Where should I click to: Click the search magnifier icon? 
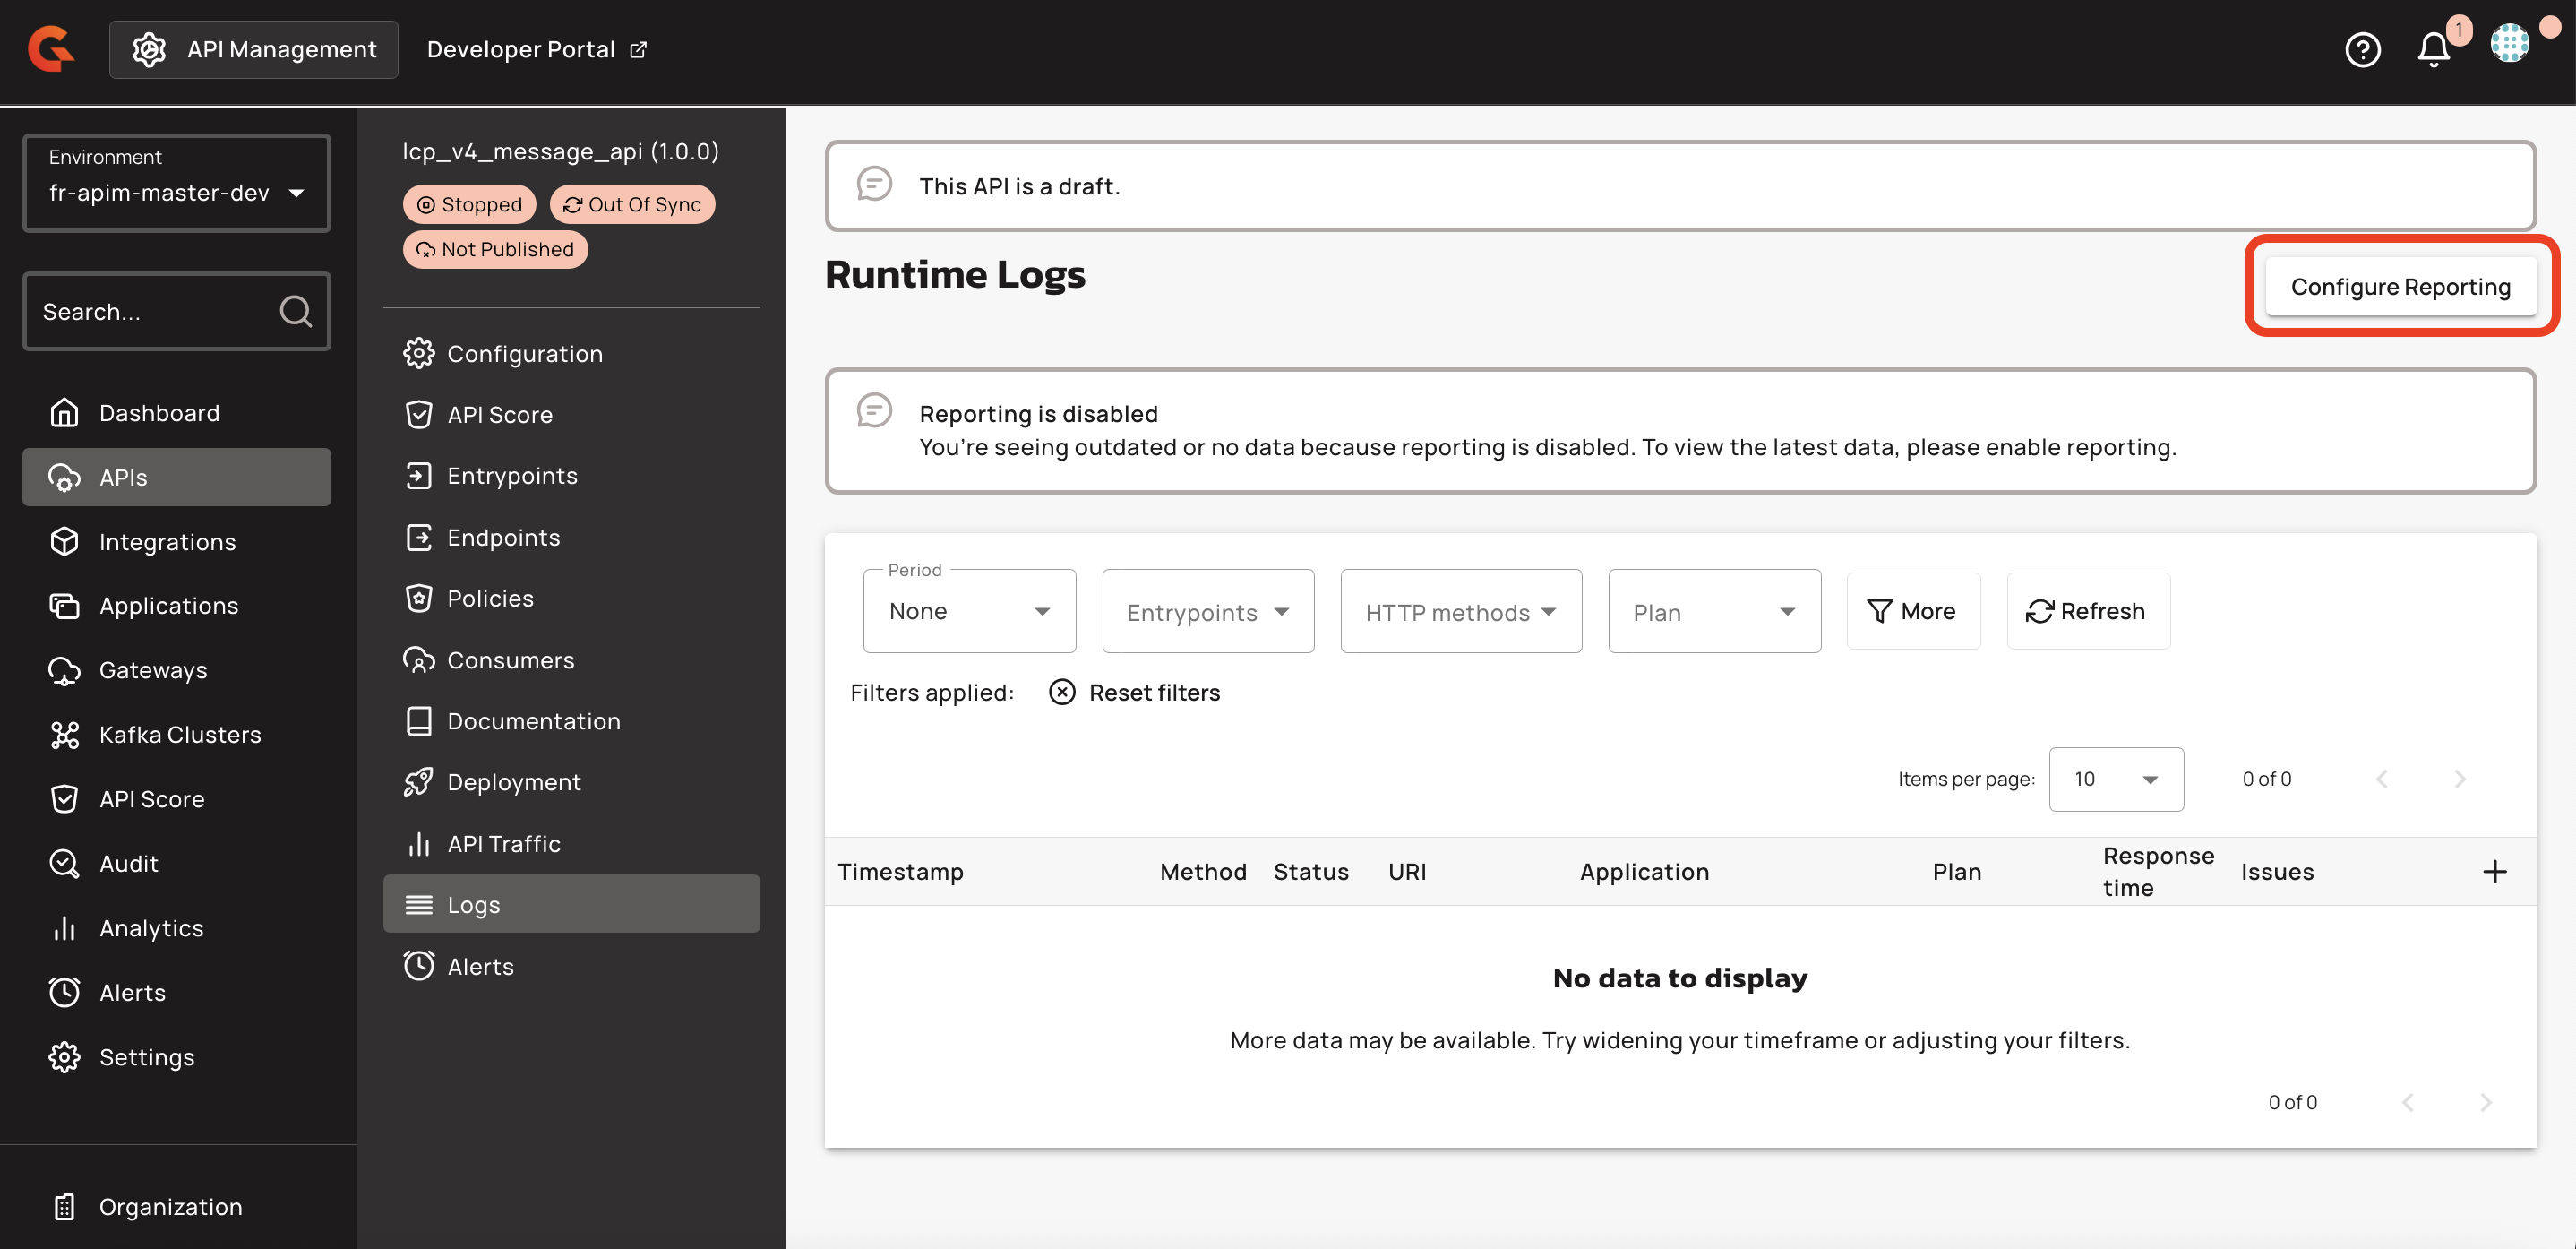pyautogui.click(x=295, y=311)
